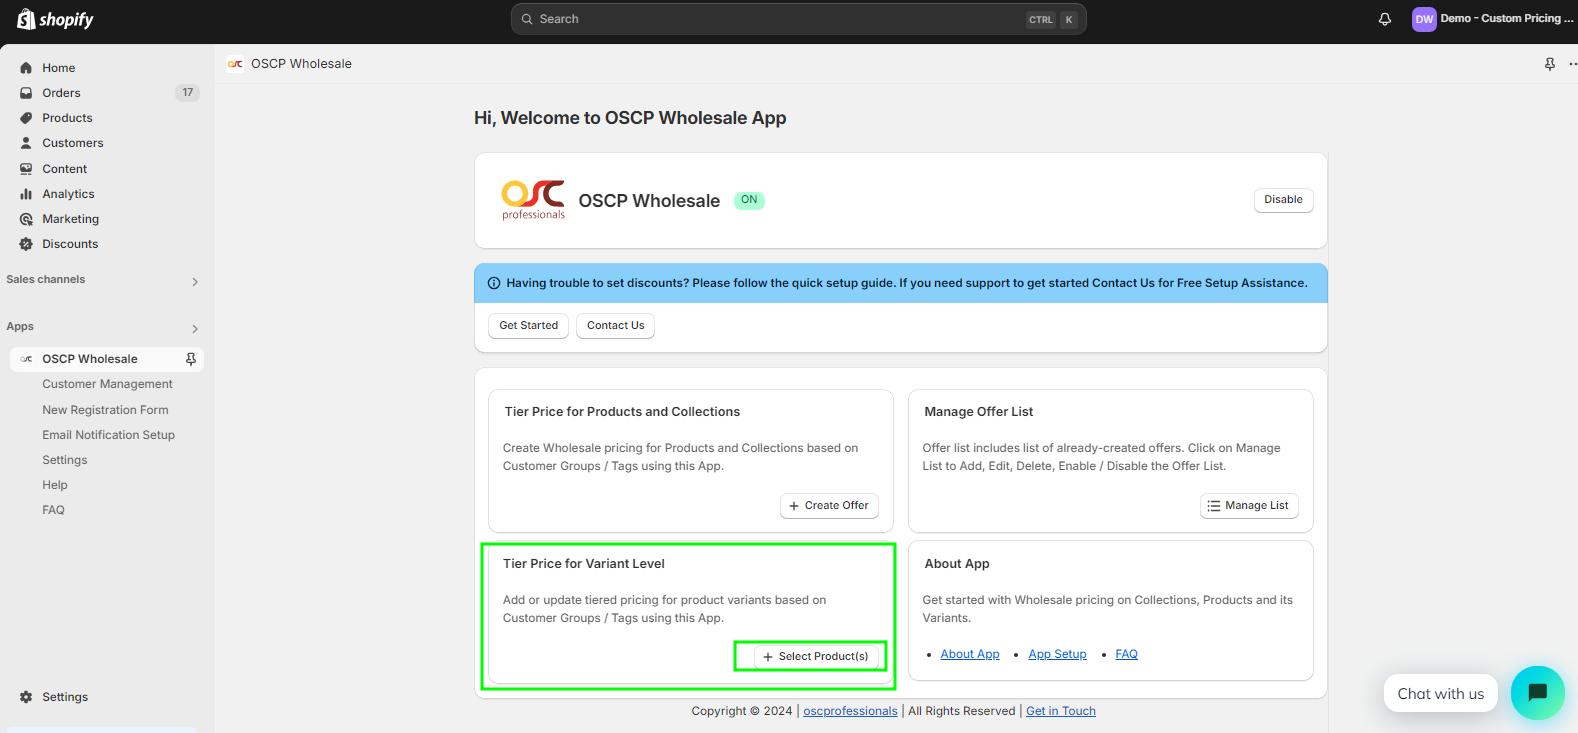Click the top Search field
The height and width of the screenshot is (733, 1578).
tap(780, 19)
